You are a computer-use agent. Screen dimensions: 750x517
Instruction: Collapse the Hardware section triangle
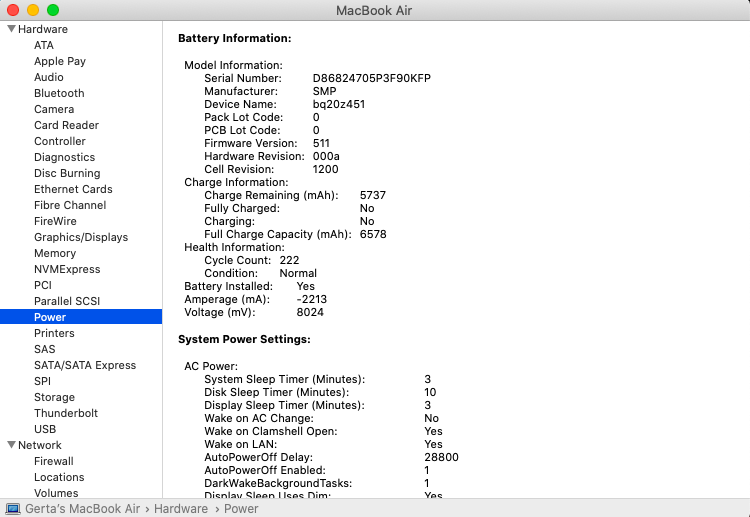click(x=11, y=29)
